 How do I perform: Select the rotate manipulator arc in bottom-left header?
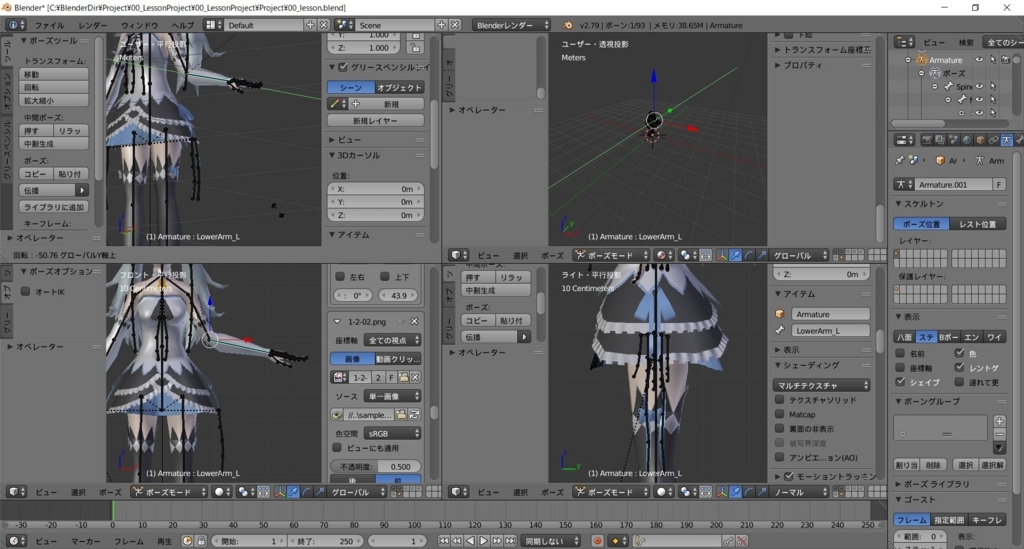tap(306, 492)
